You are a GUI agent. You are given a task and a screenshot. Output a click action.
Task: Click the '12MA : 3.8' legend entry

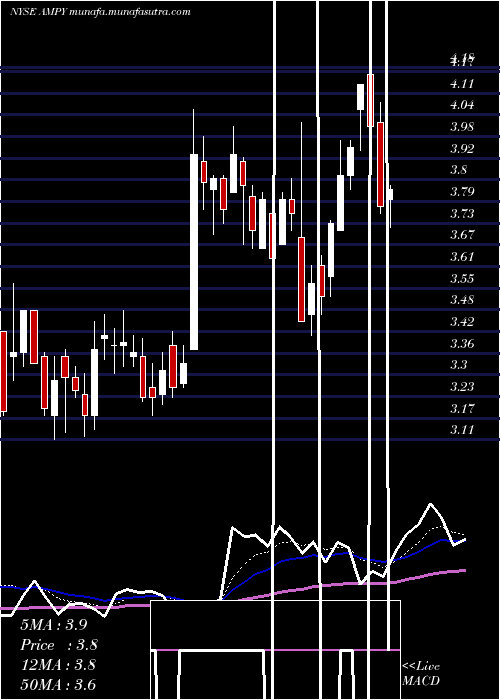point(58,665)
